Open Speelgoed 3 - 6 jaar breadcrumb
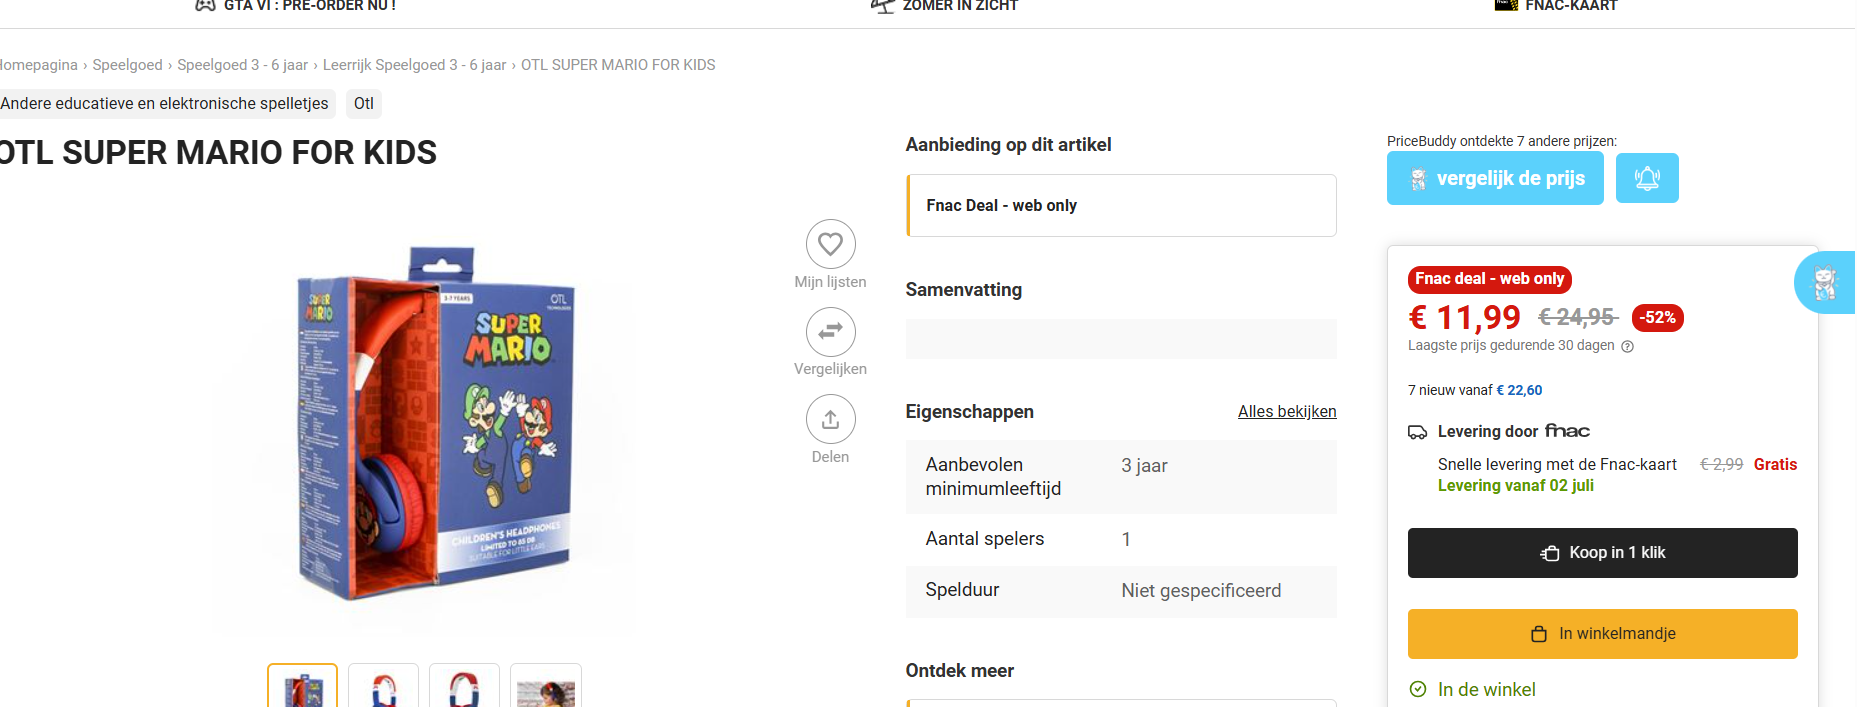1857x707 pixels. pos(242,65)
